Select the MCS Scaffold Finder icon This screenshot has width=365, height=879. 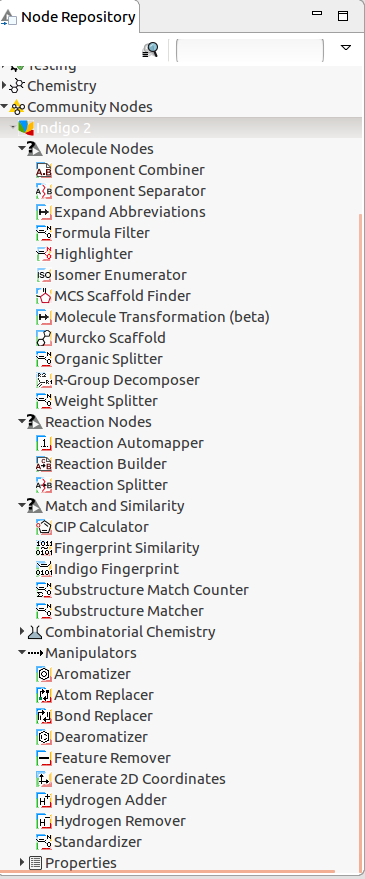(44, 296)
